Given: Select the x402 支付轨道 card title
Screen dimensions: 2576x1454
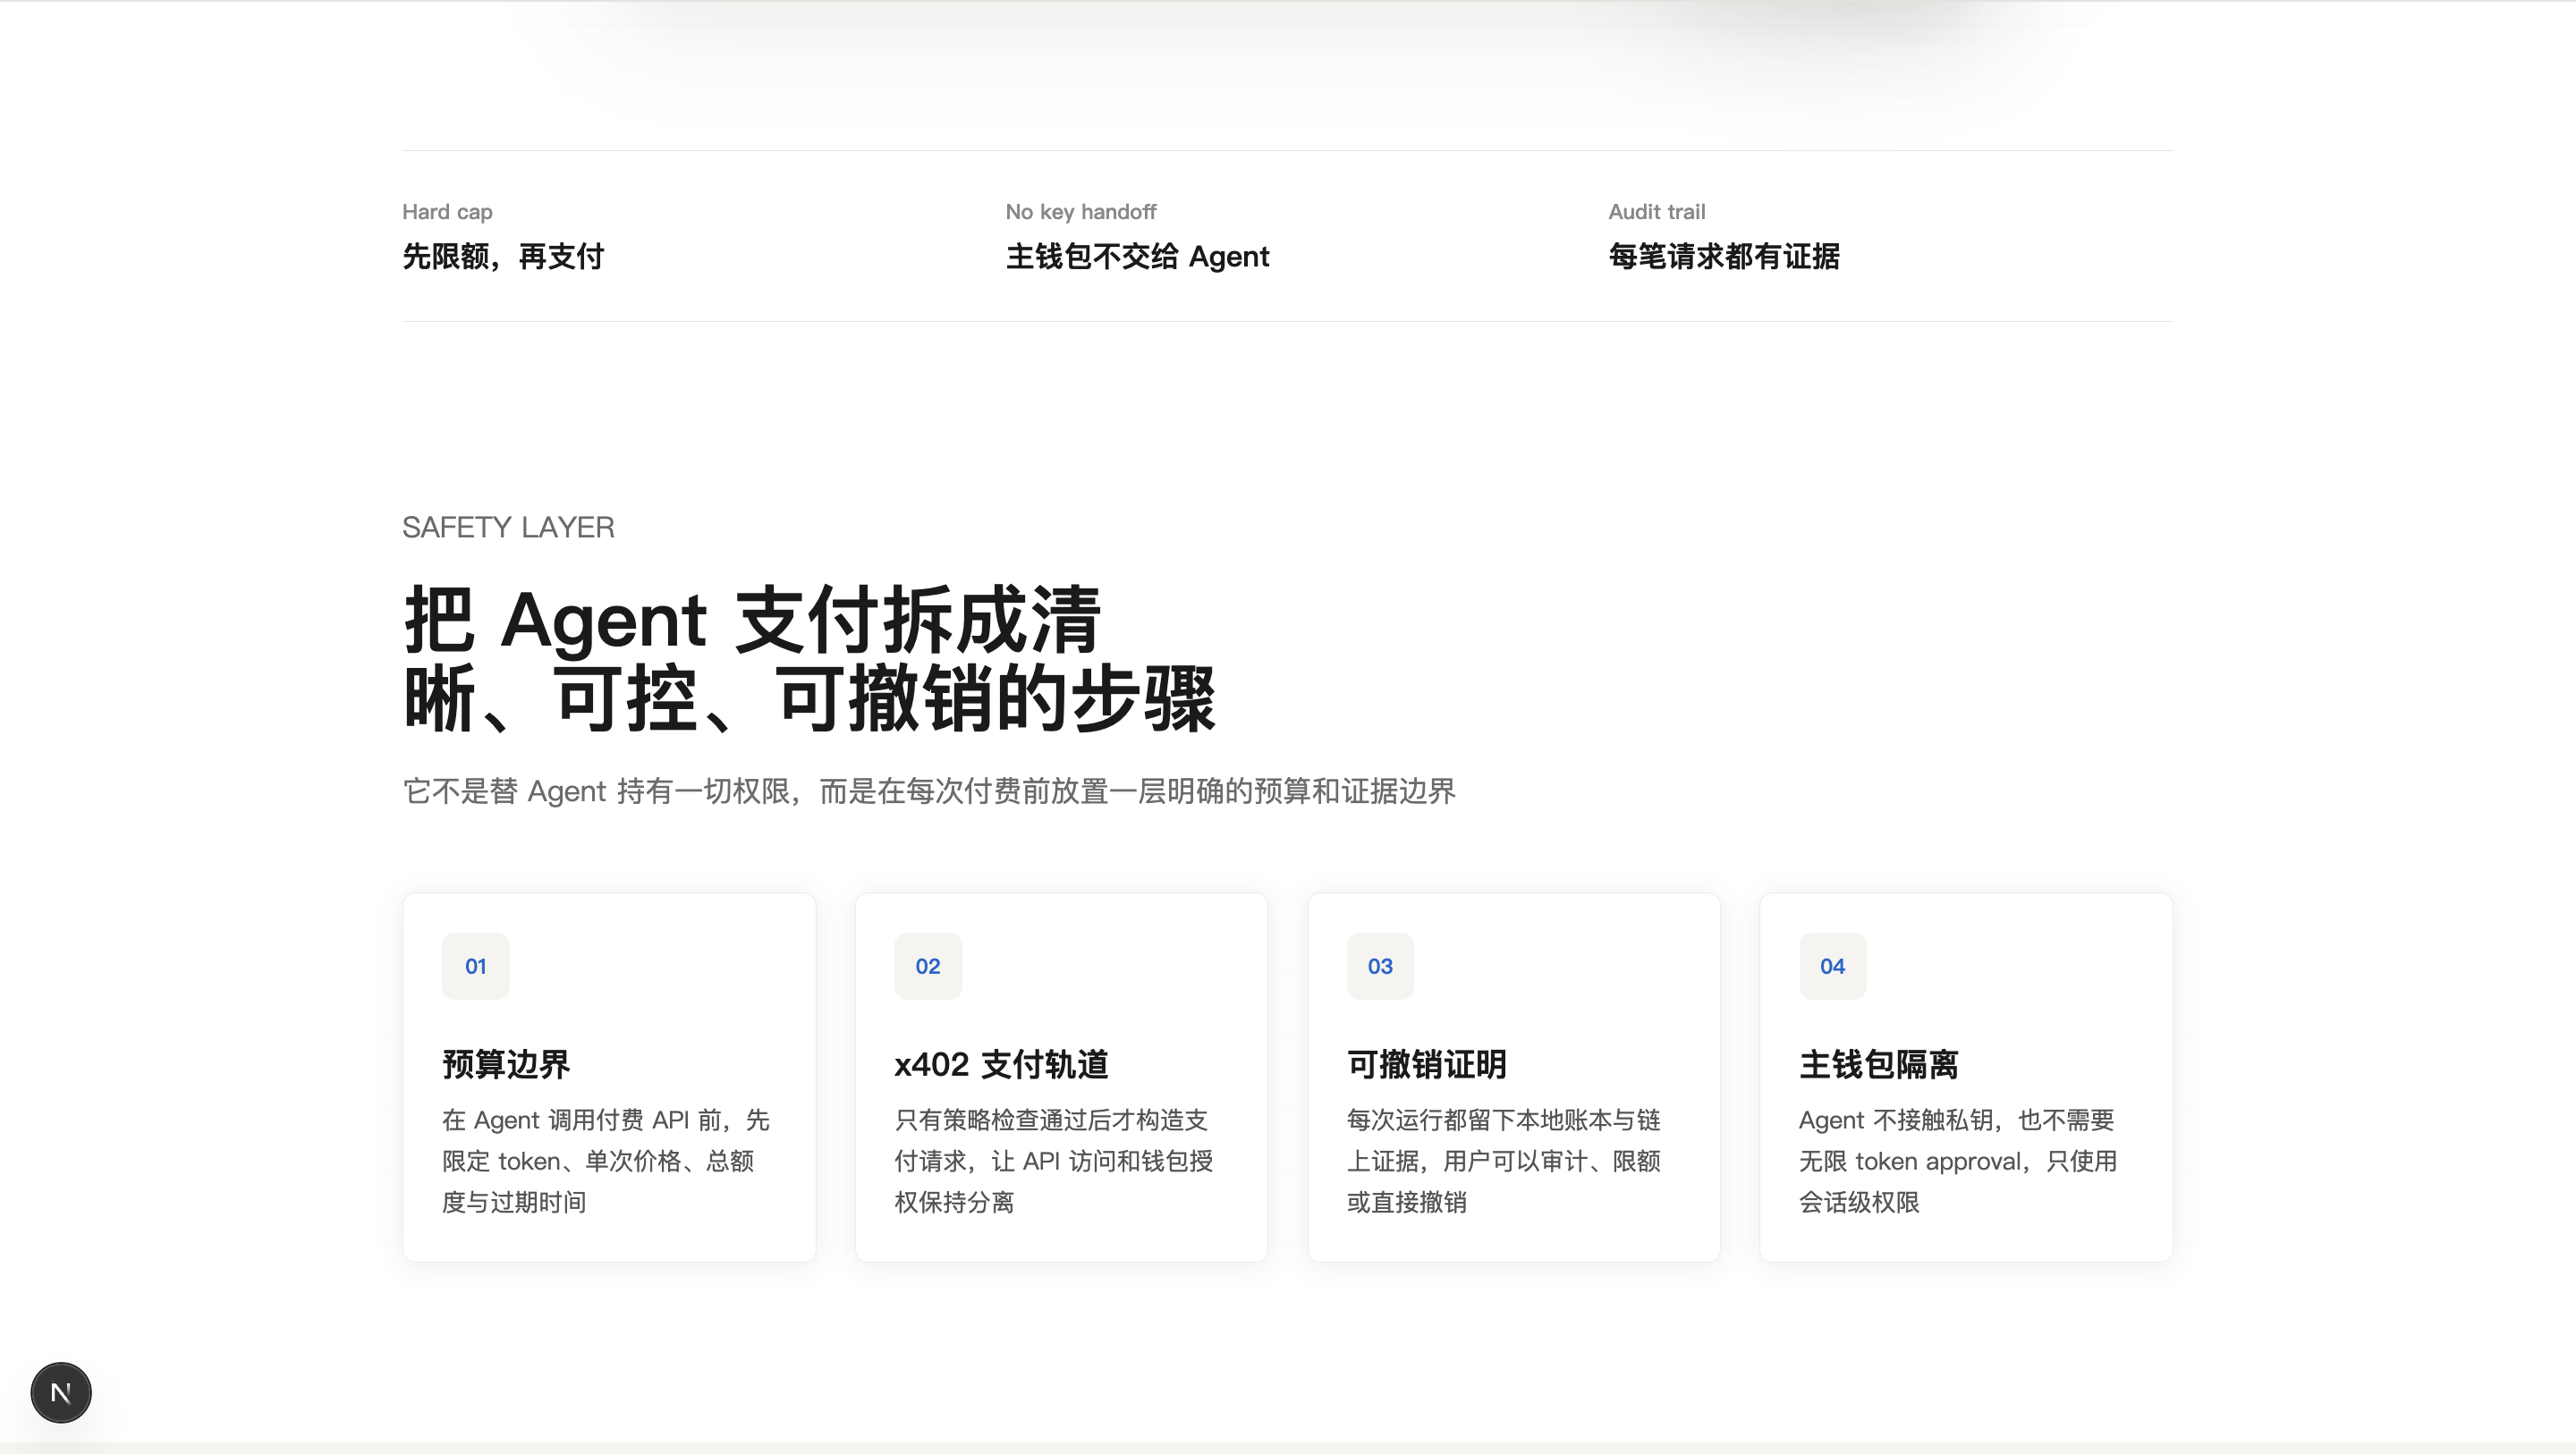Looking at the screenshot, I should click(x=1001, y=1064).
